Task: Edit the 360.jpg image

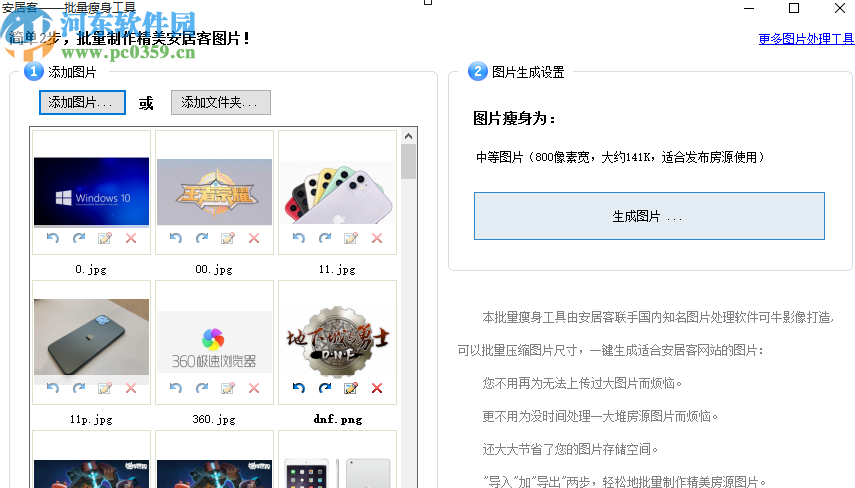Action: (228, 388)
